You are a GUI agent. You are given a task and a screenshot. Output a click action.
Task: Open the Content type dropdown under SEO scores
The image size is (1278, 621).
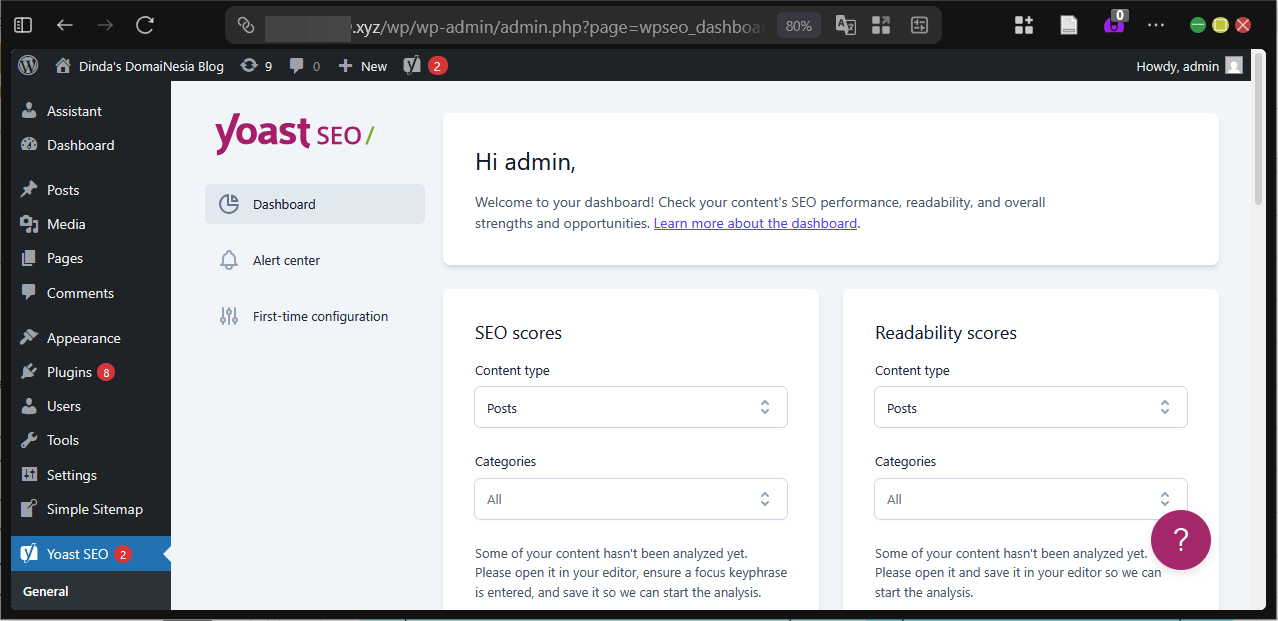coord(630,407)
